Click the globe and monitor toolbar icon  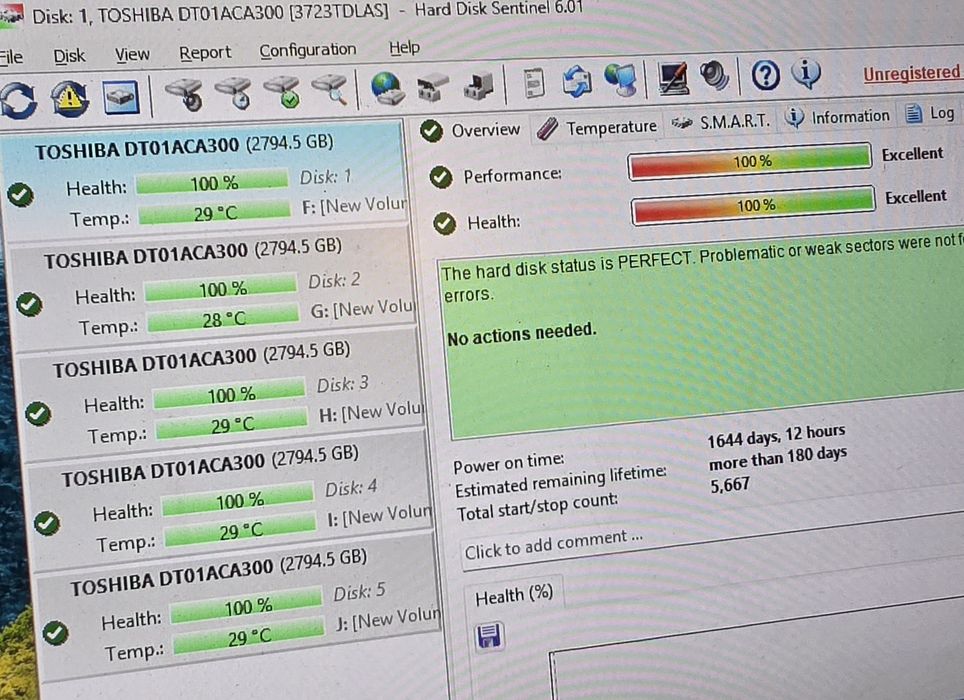[620, 80]
